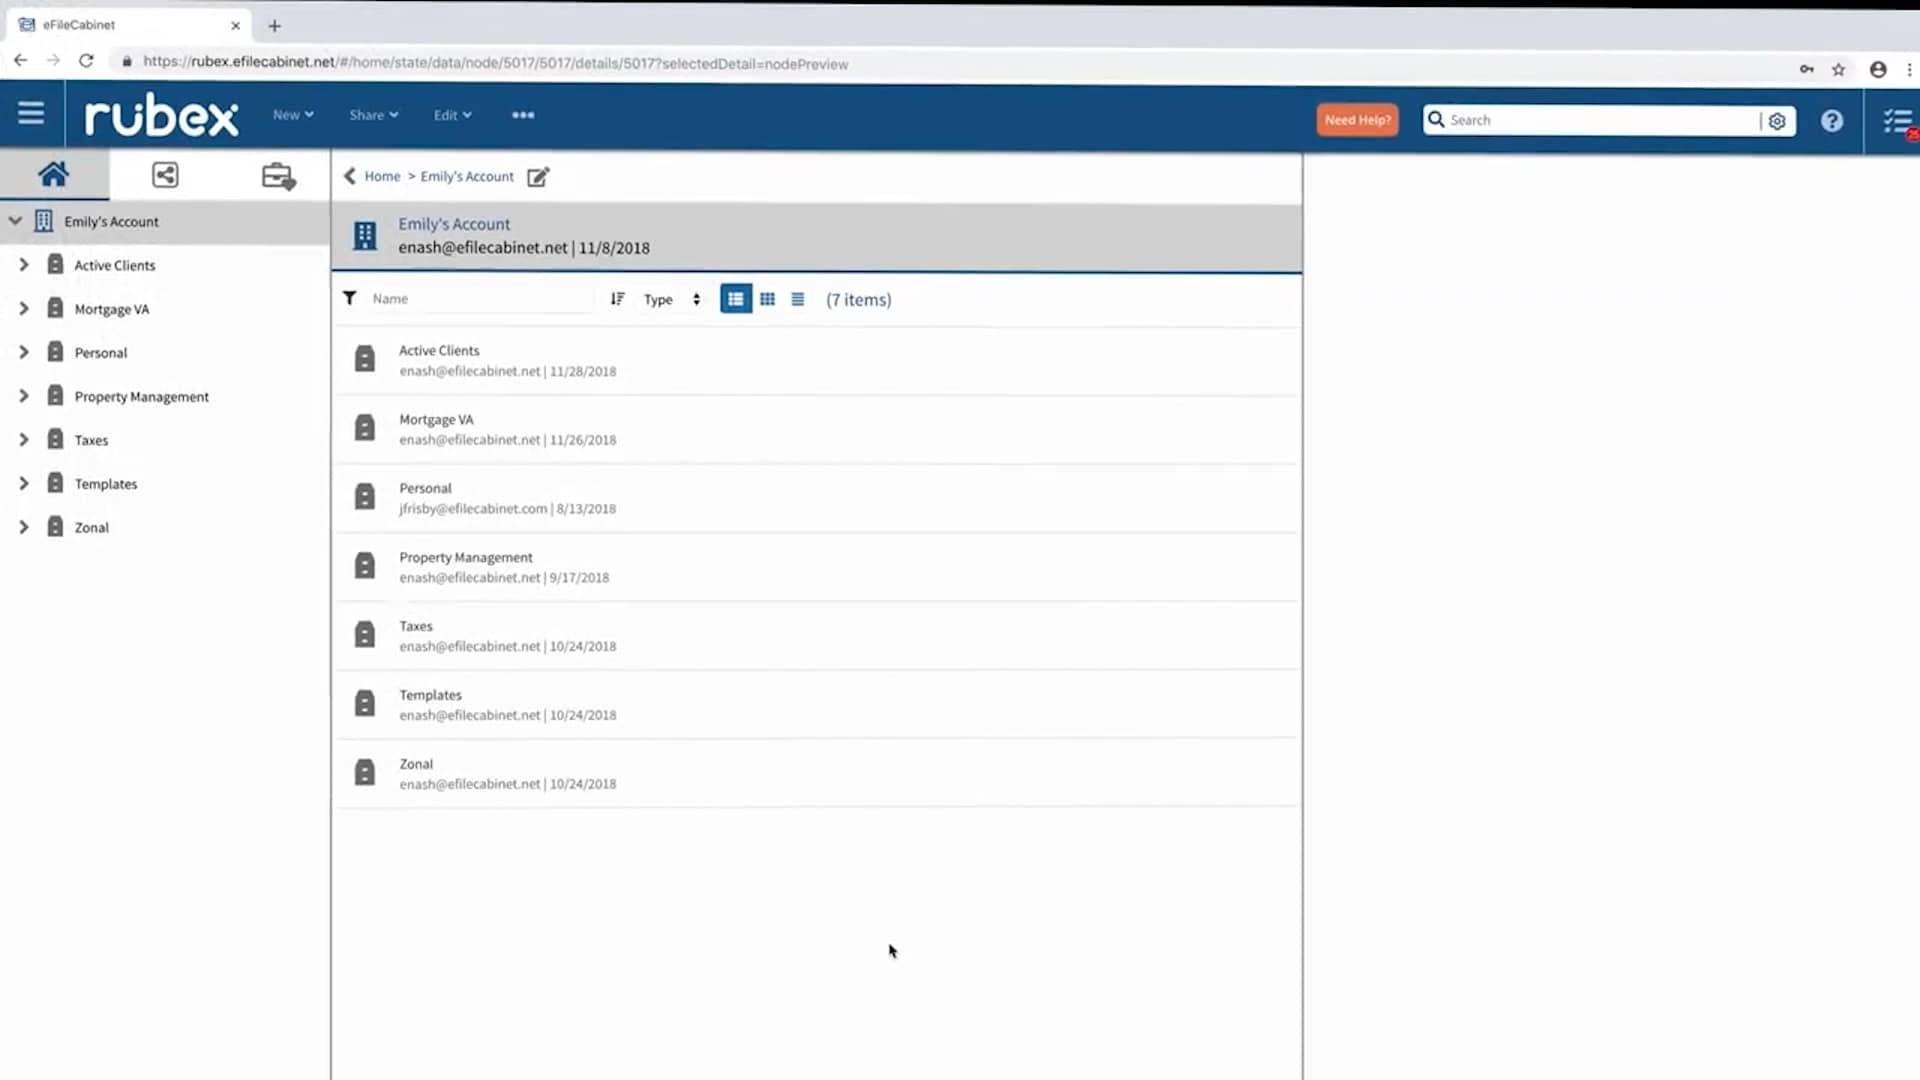The width and height of the screenshot is (1920, 1080).
Task: Open search settings via the gear icon
Action: 1777,120
